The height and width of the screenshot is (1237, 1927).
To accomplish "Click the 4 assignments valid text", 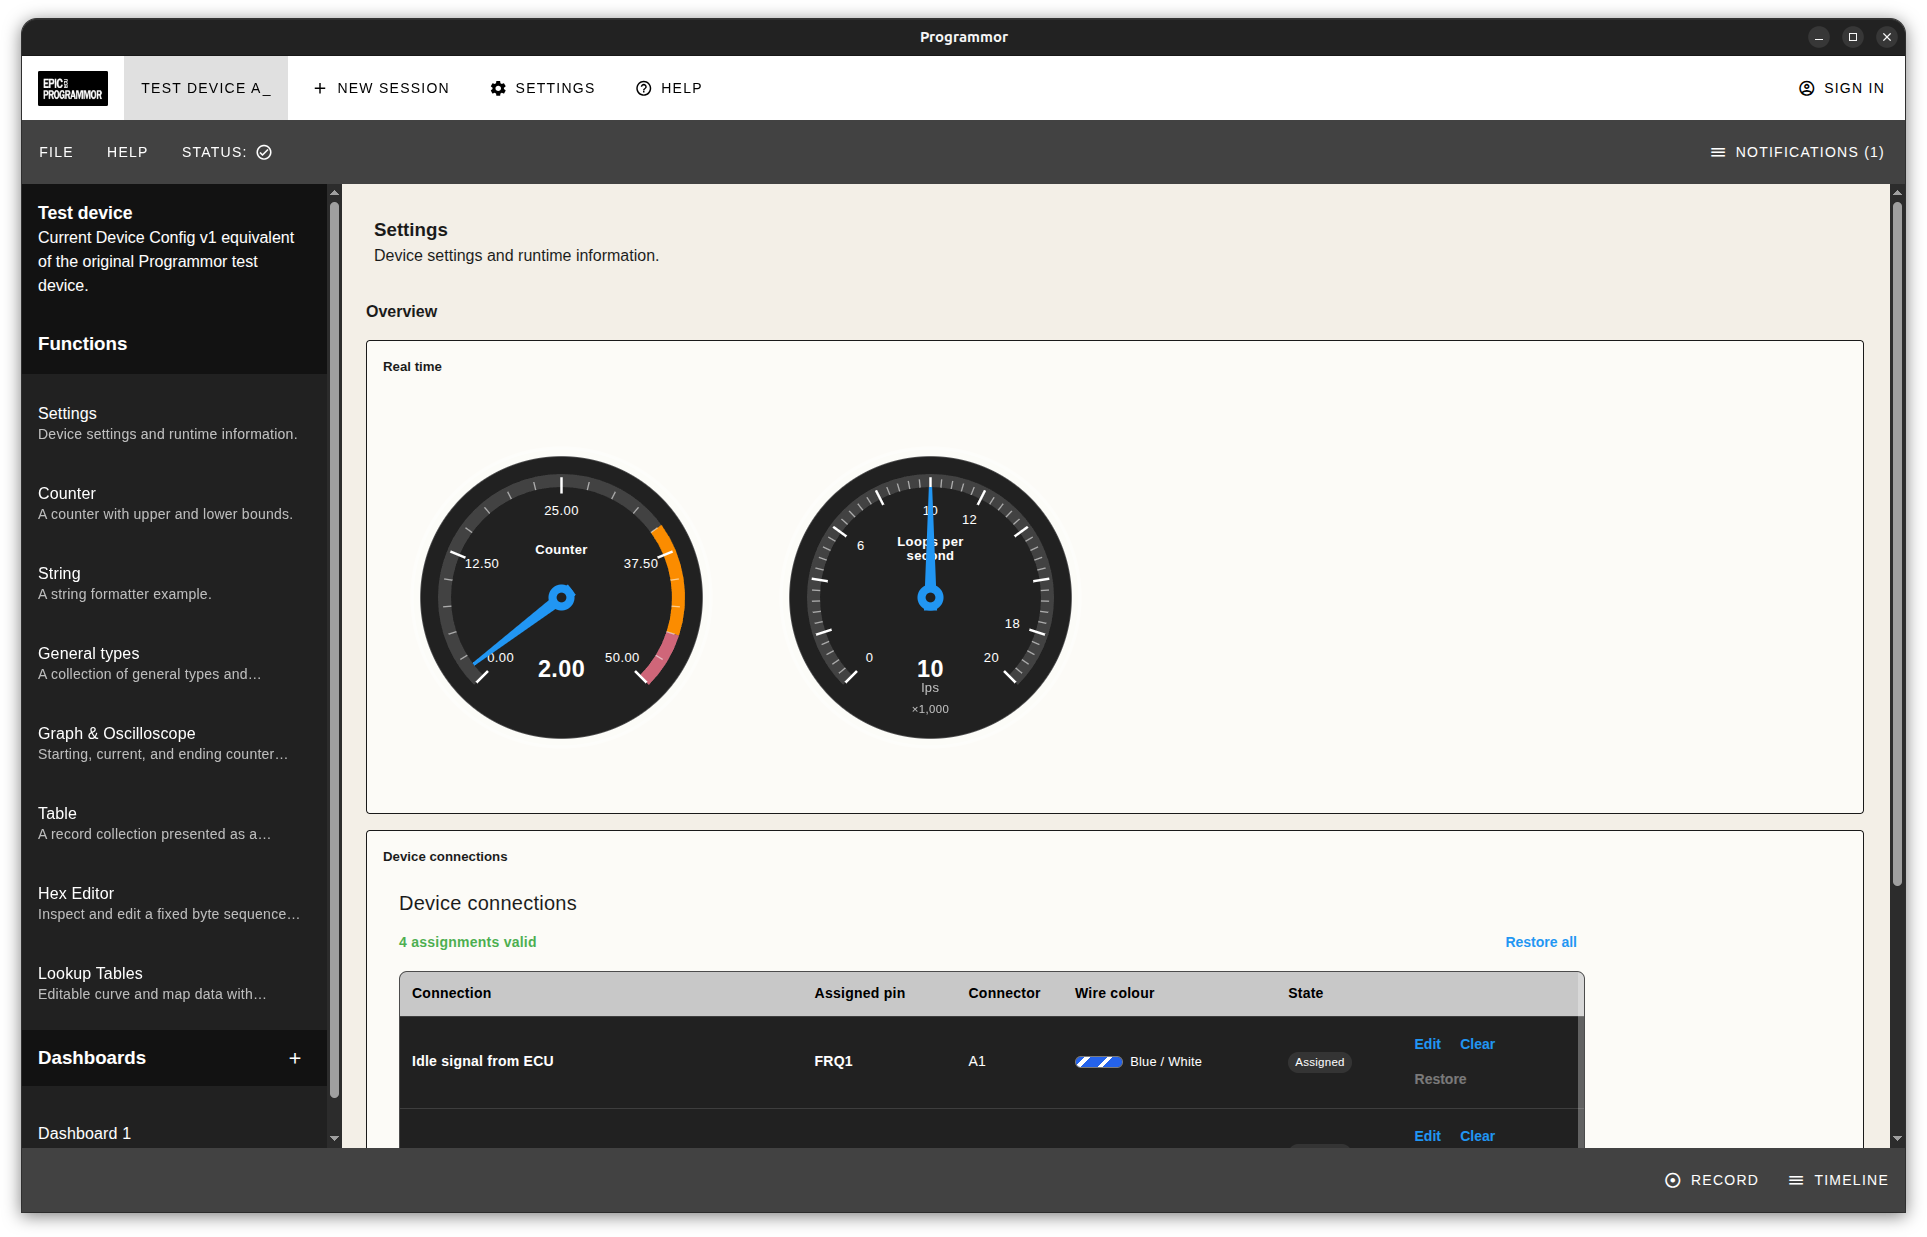I will click(467, 942).
